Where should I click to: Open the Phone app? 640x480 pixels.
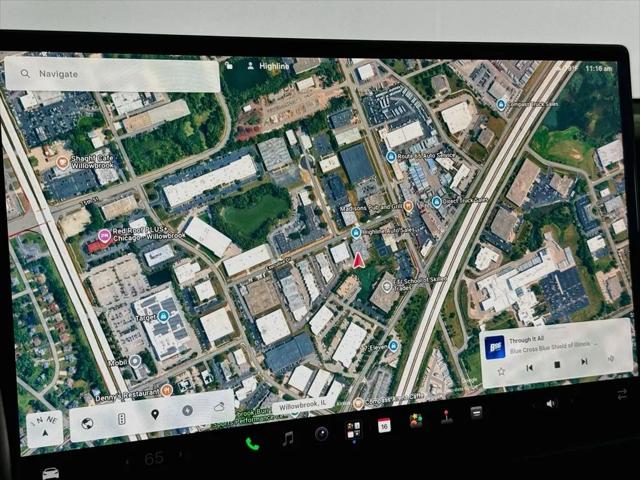[253, 444]
